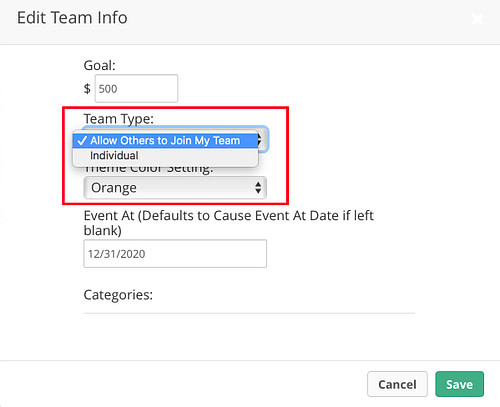This screenshot has width=500, height=407.
Task: Click the Team Type select arrows
Action: click(260, 139)
